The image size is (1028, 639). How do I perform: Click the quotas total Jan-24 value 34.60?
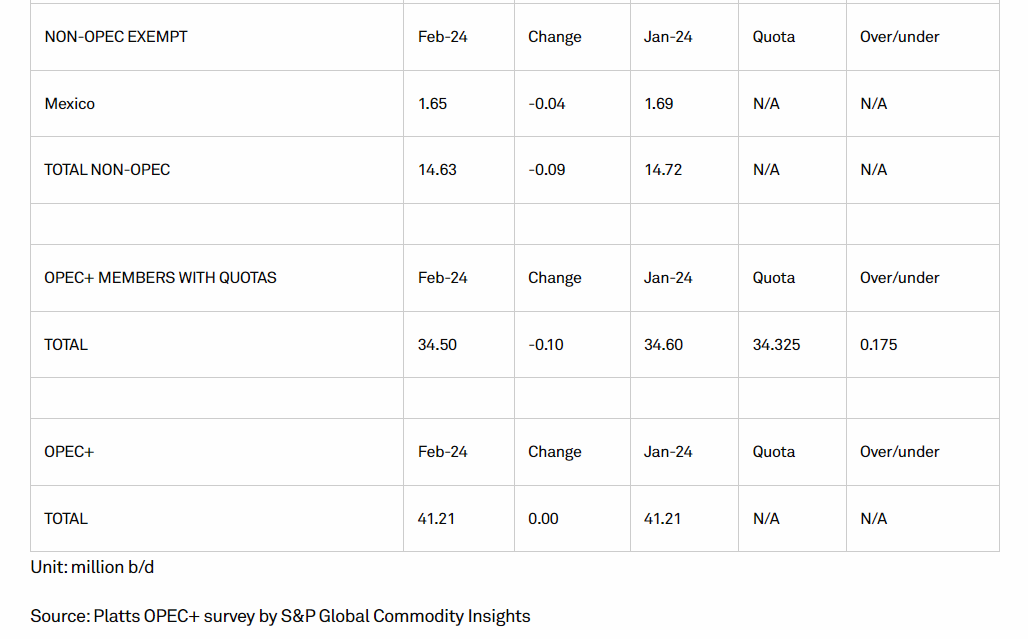(663, 345)
